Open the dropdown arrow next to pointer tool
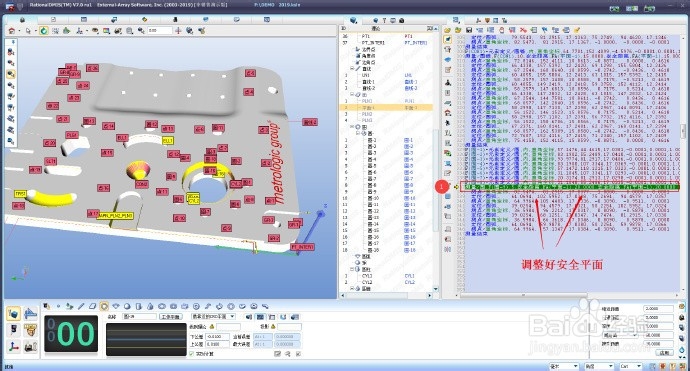Screen dimensions: 690x371 pyautogui.click(x=35, y=31)
